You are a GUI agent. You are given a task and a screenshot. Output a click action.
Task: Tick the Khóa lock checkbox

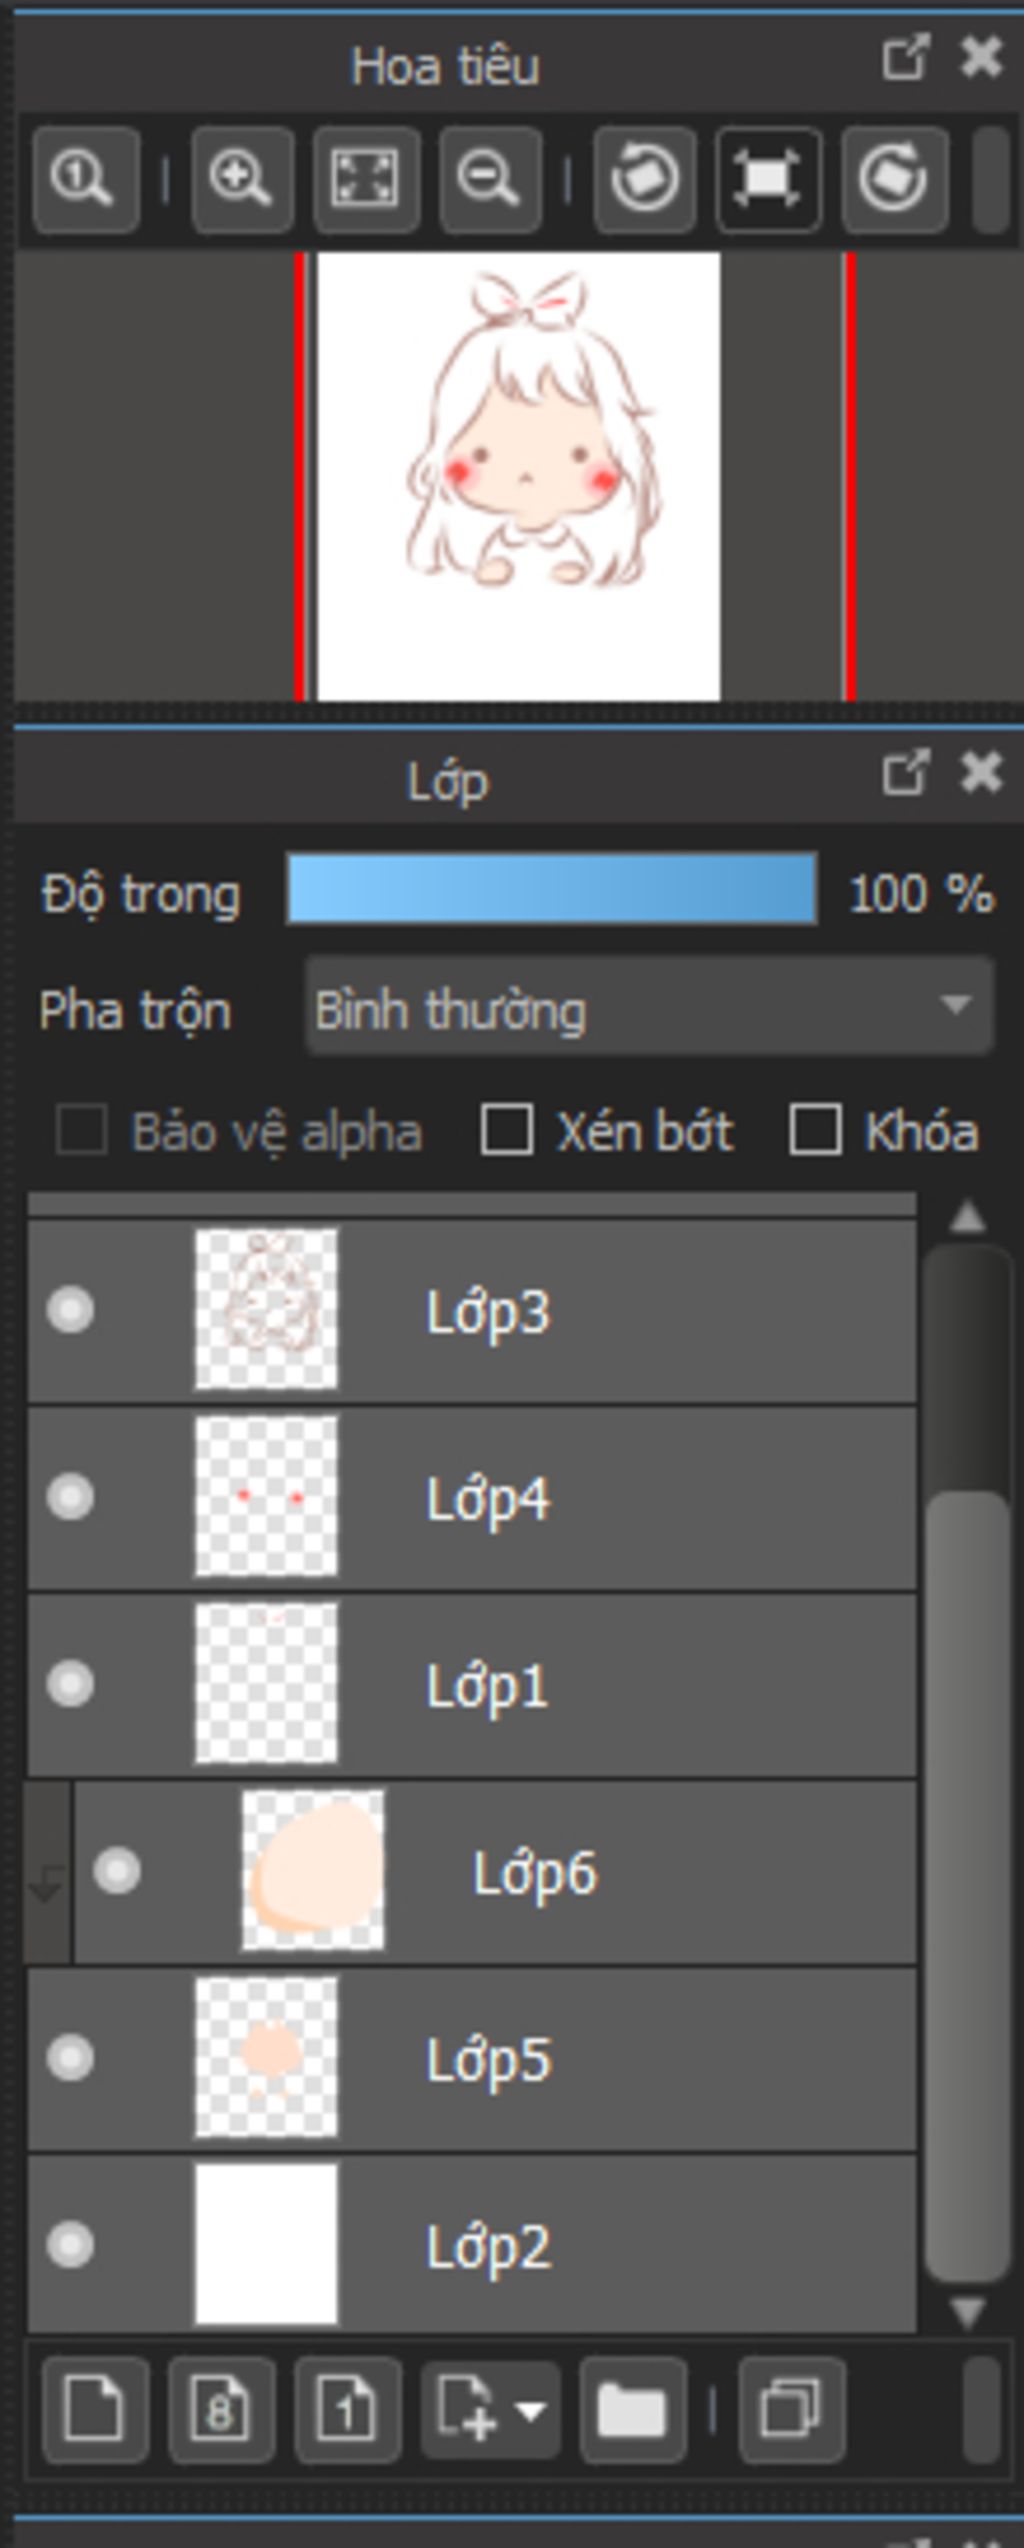(x=815, y=1130)
